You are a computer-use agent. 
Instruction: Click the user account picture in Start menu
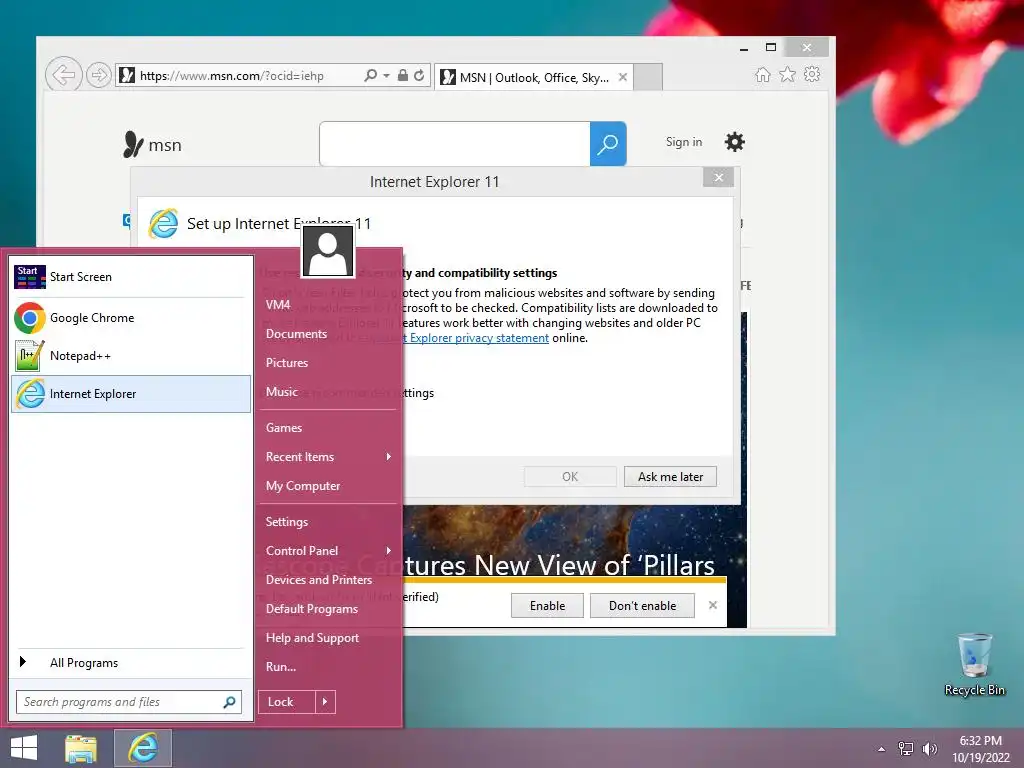(x=328, y=251)
